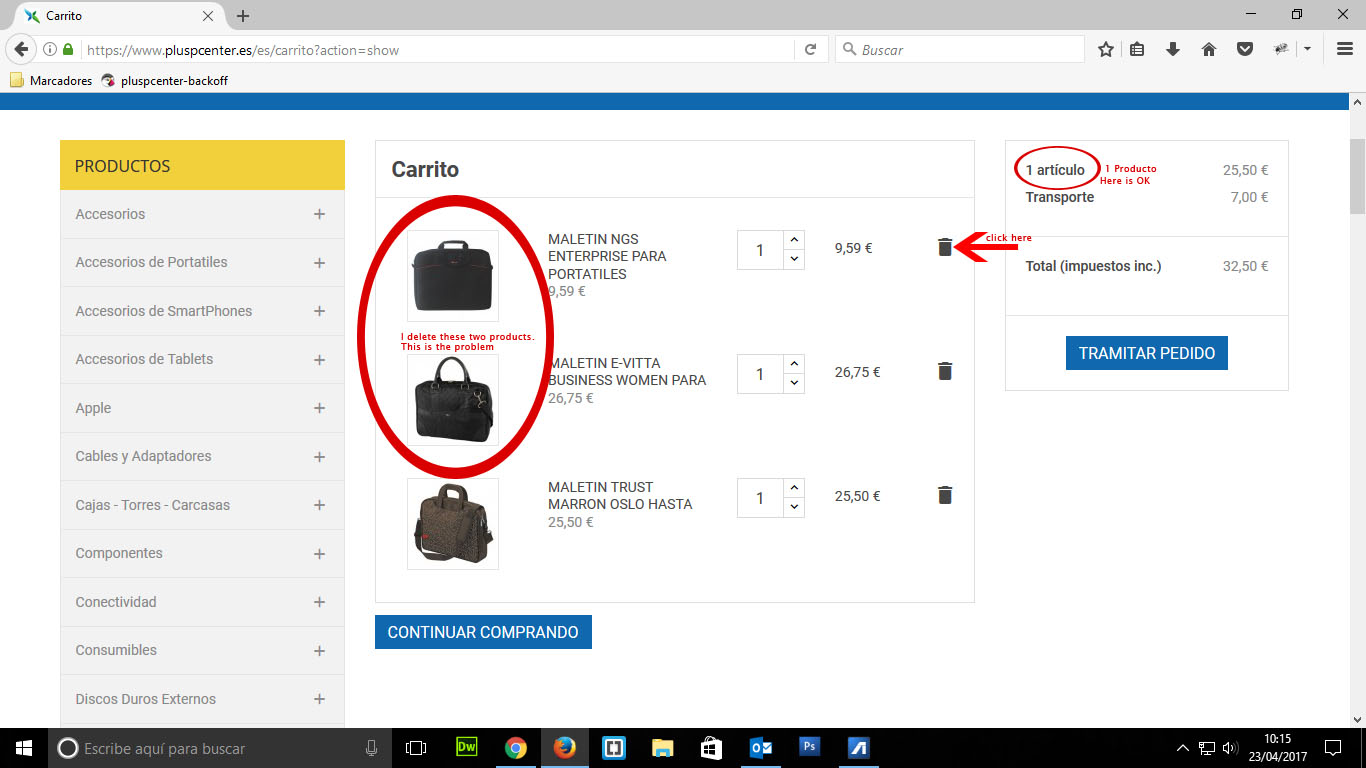Image resolution: width=1366 pixels, height=768 pixels.
Task: Open a new Firefox tab
Action: coord(243,16)
